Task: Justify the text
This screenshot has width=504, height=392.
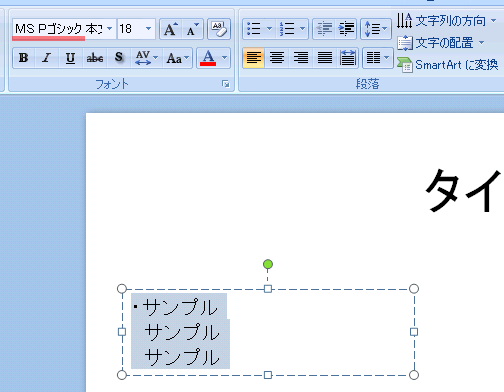Action: pos(324,58)
